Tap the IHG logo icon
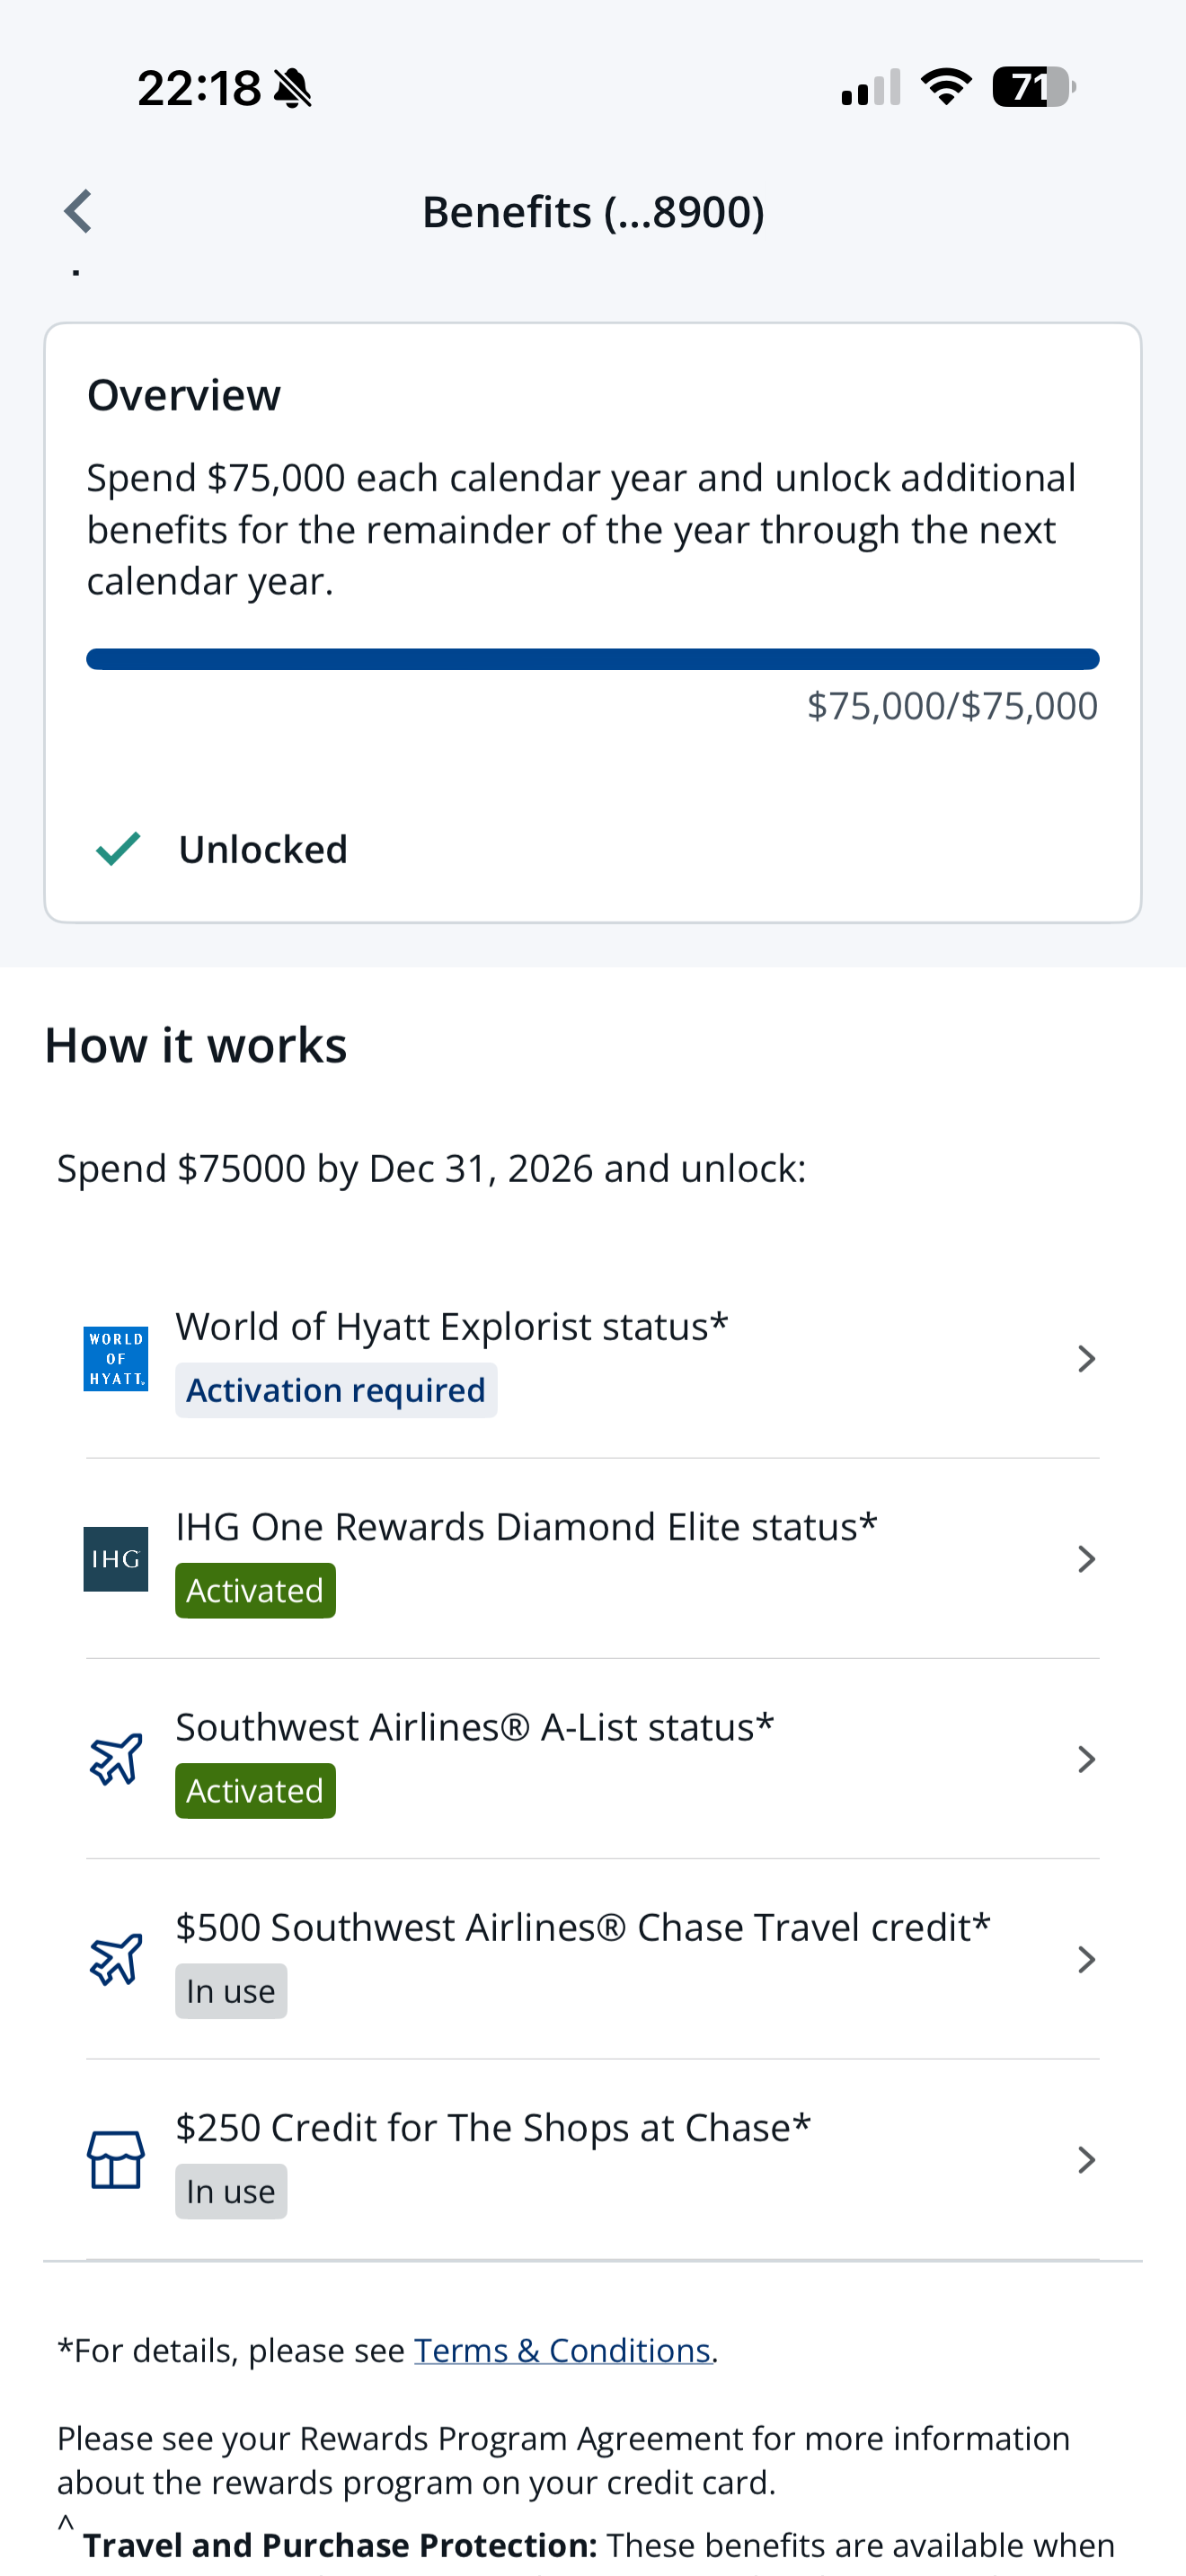Viewport: 1186px width, 2576px height. point(116,1558)
